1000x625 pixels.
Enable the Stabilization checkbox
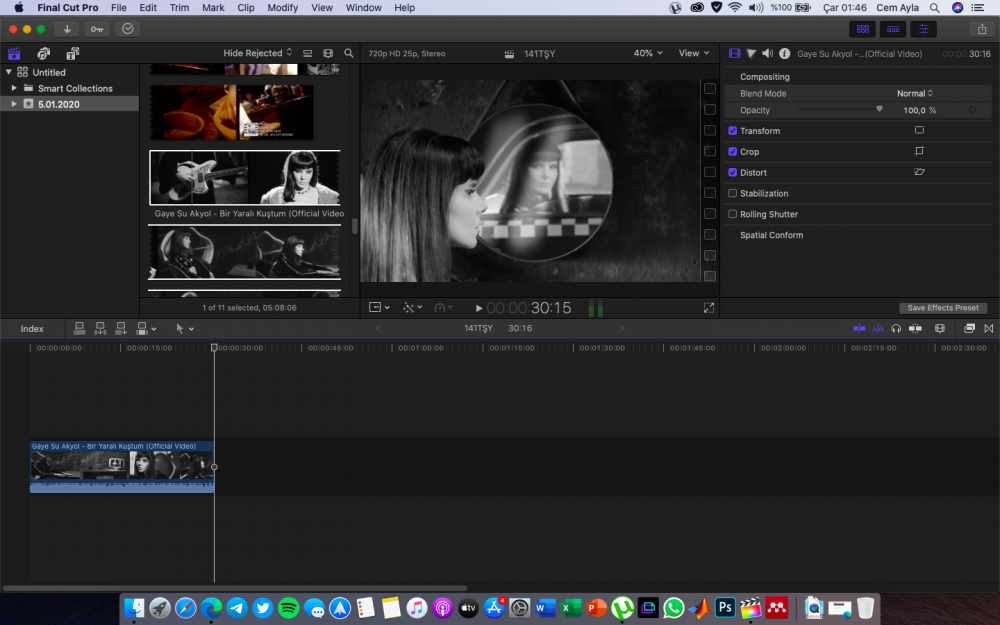(733, 194)
